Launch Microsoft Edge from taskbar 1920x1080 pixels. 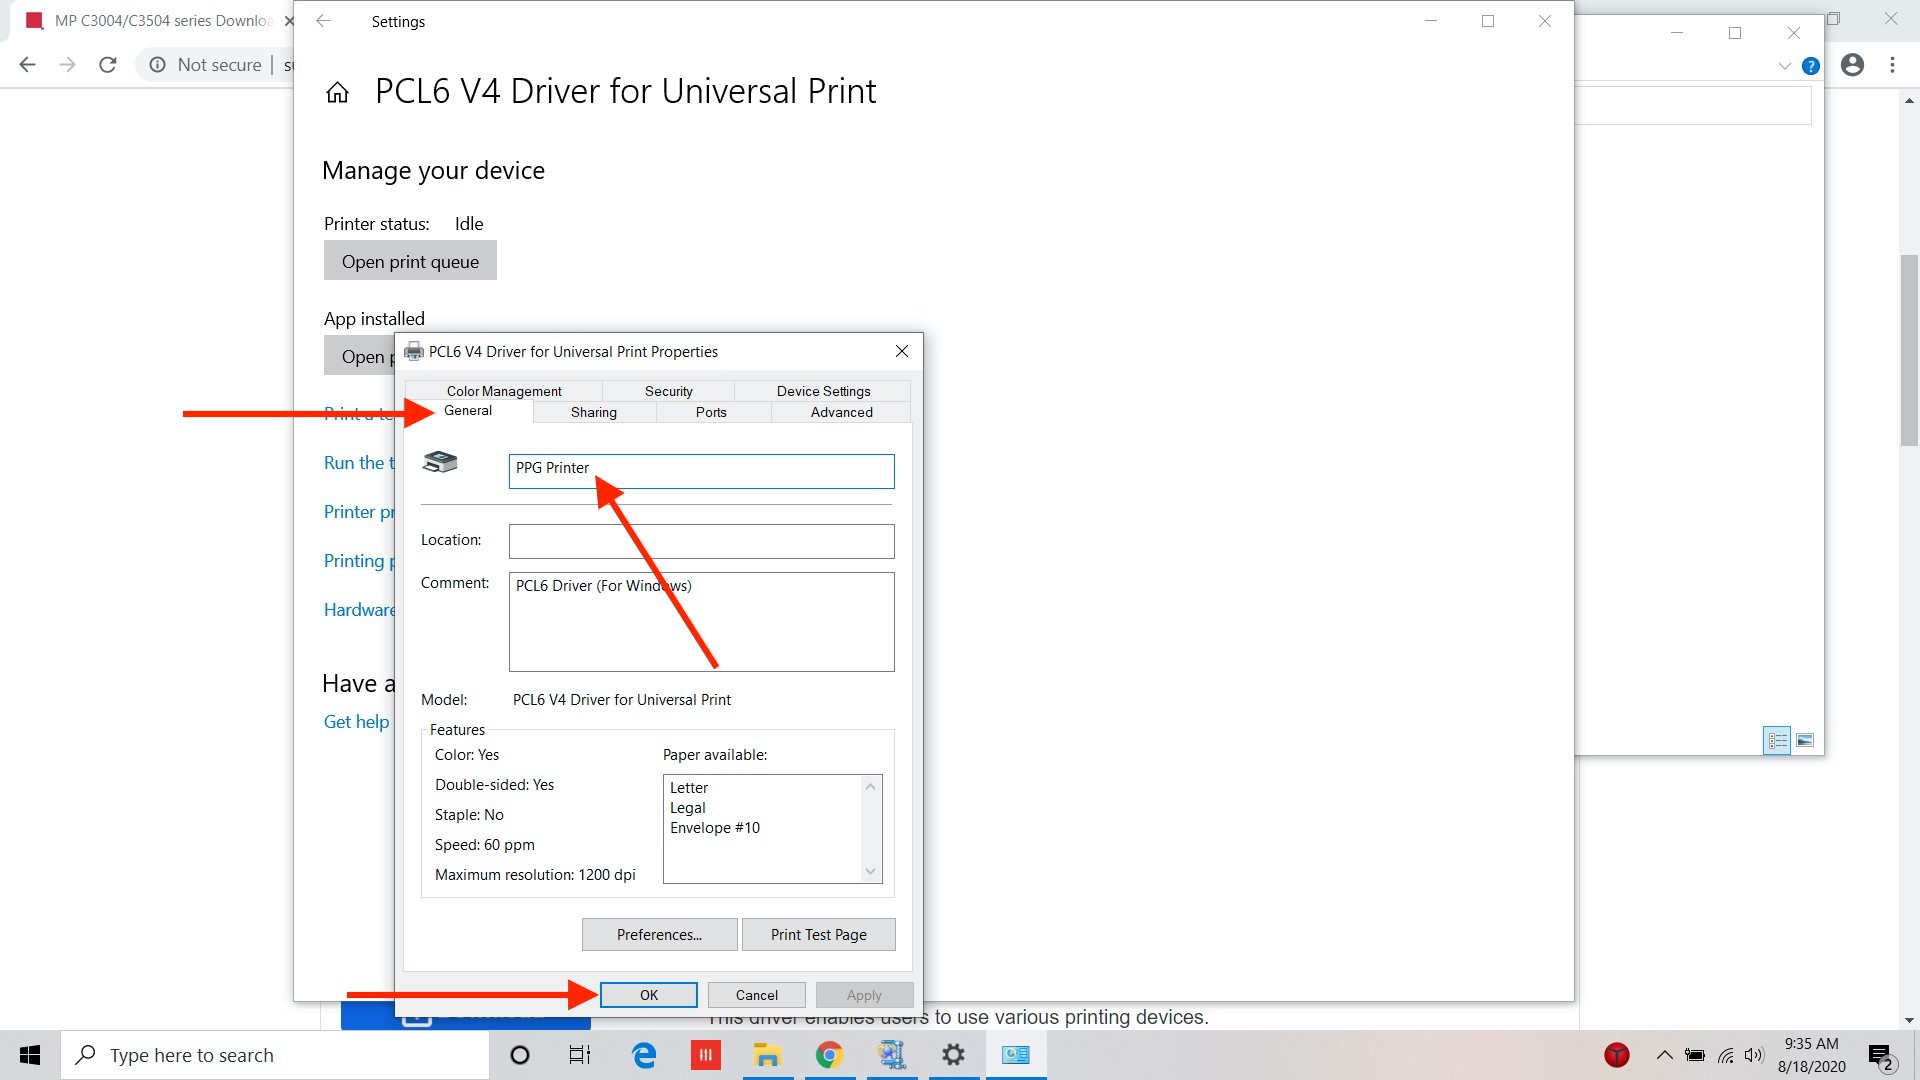tap(644, 1055)
